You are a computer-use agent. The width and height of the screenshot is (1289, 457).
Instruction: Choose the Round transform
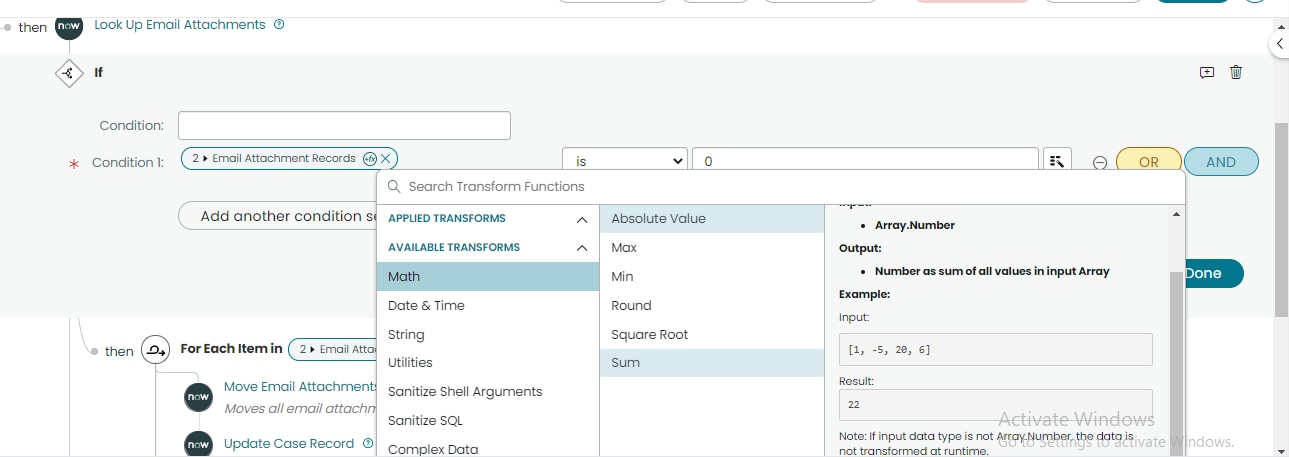(712, 305)
